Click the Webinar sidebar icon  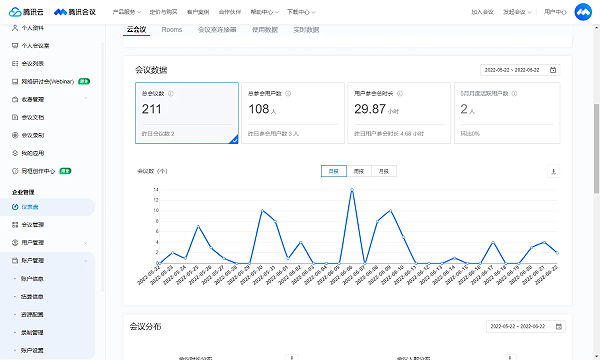point(15,81)
